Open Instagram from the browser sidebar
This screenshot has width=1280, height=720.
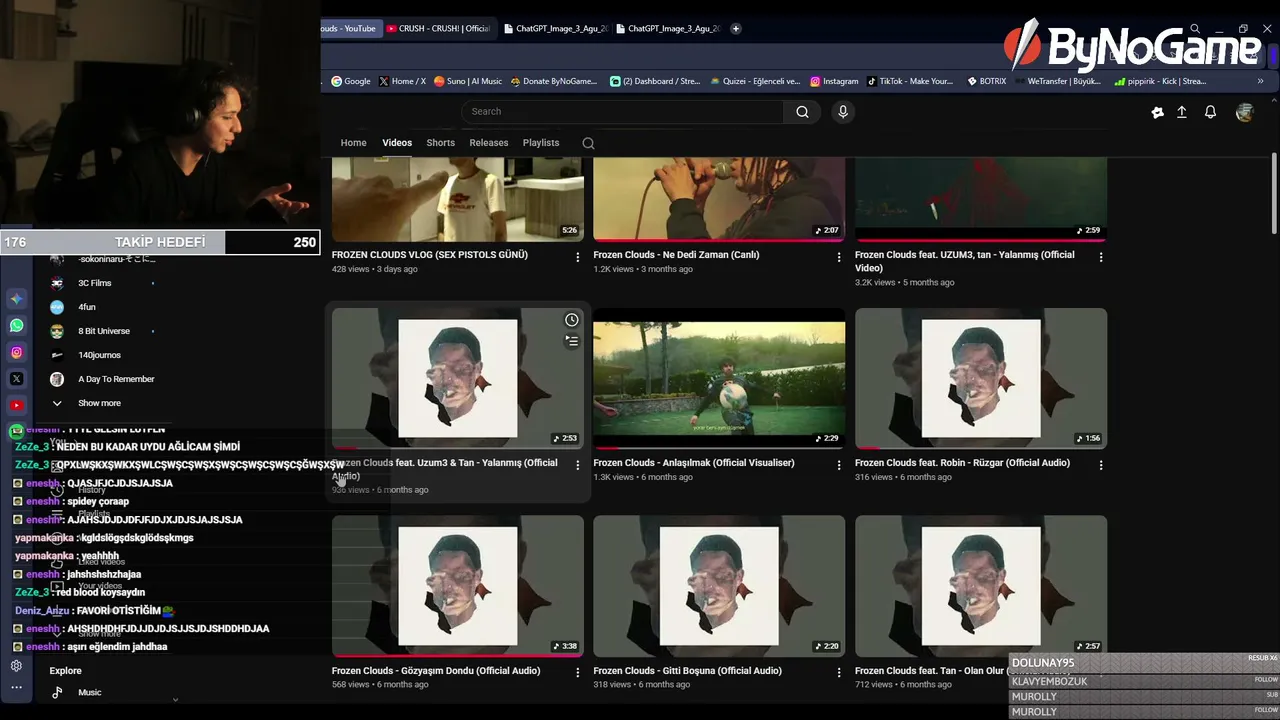tap(17, 352)
